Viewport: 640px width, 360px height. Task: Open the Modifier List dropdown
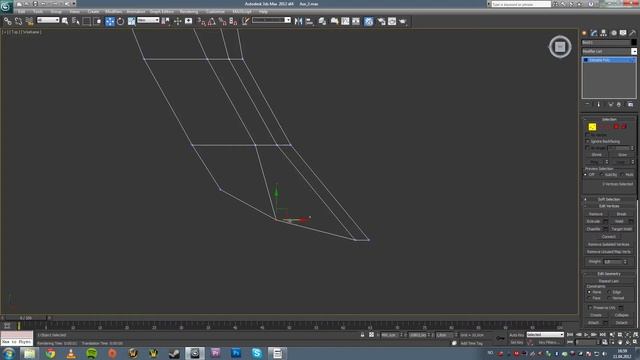click(x=609, y=51)
